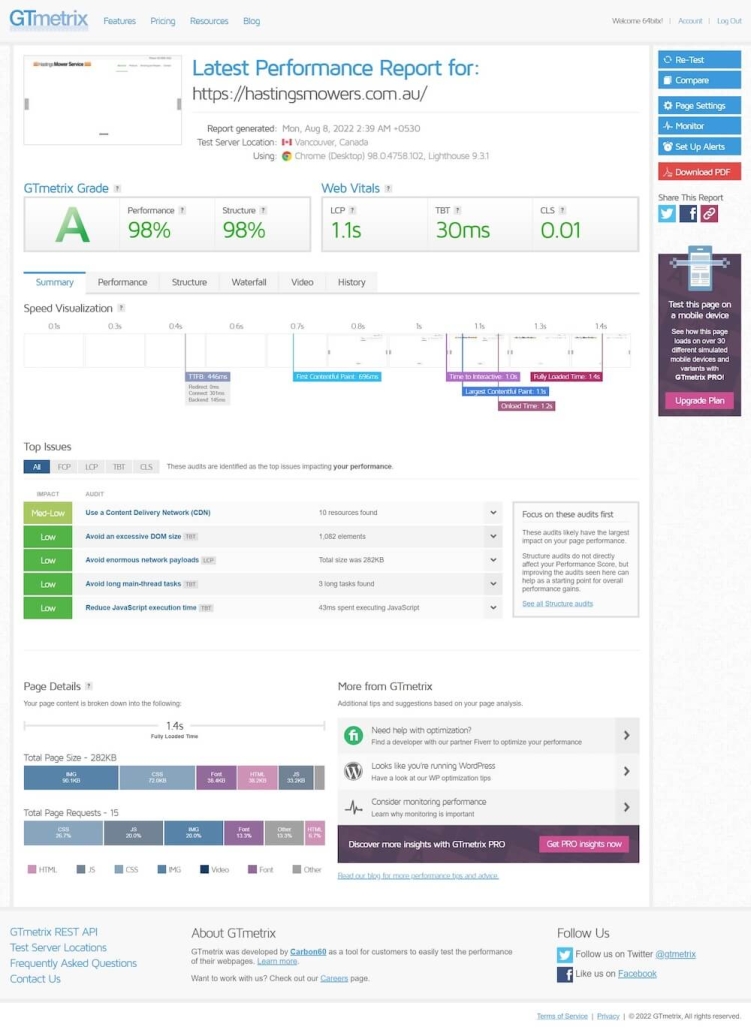Open the Video tab

coord(302,282)
